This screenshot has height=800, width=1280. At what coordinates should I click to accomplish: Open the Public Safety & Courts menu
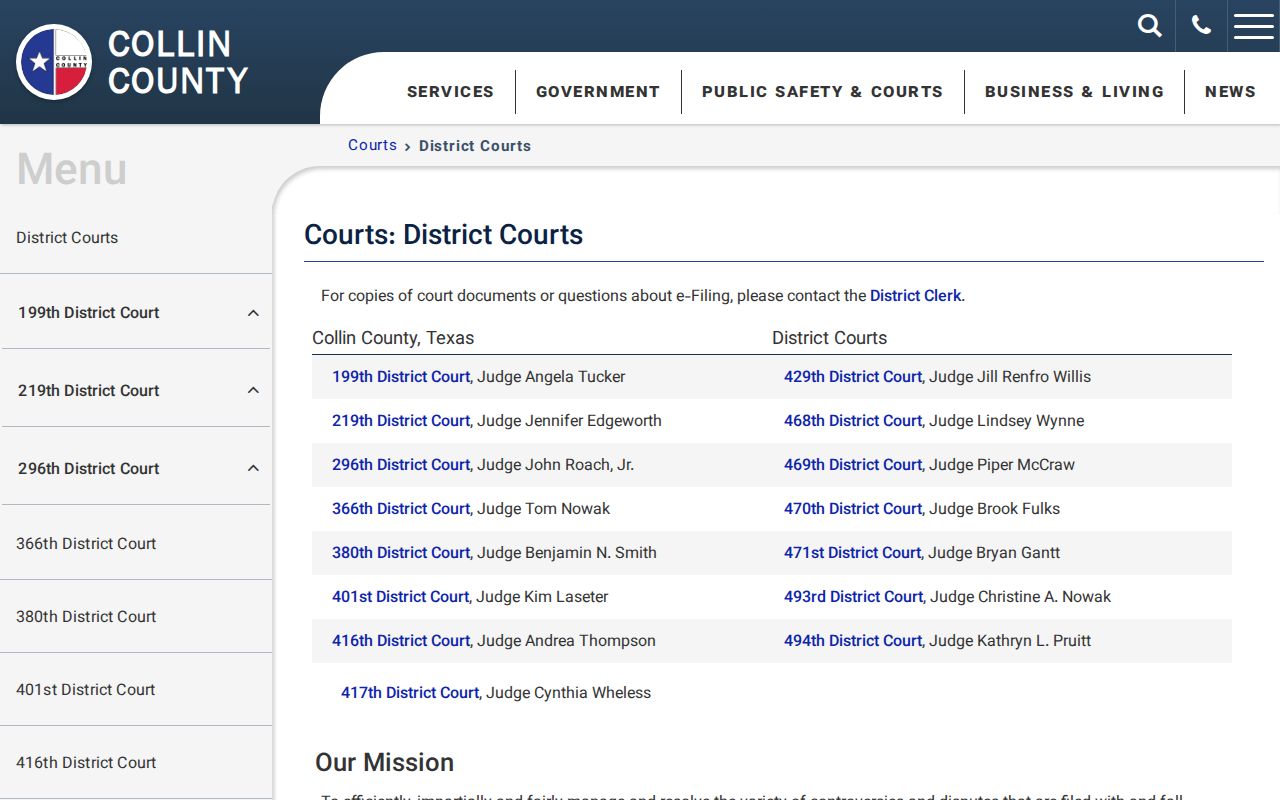(822, 92)
